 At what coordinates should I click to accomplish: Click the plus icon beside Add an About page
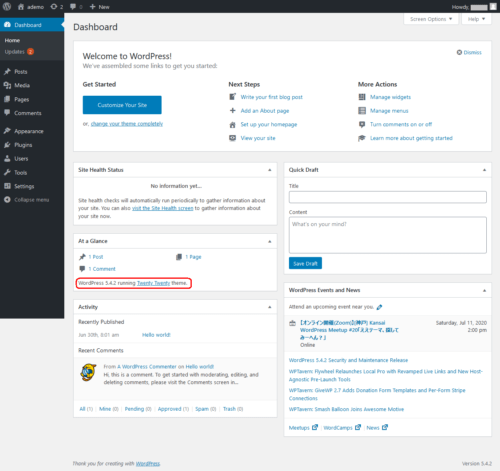pyautogui.click(x=232, y=111)
